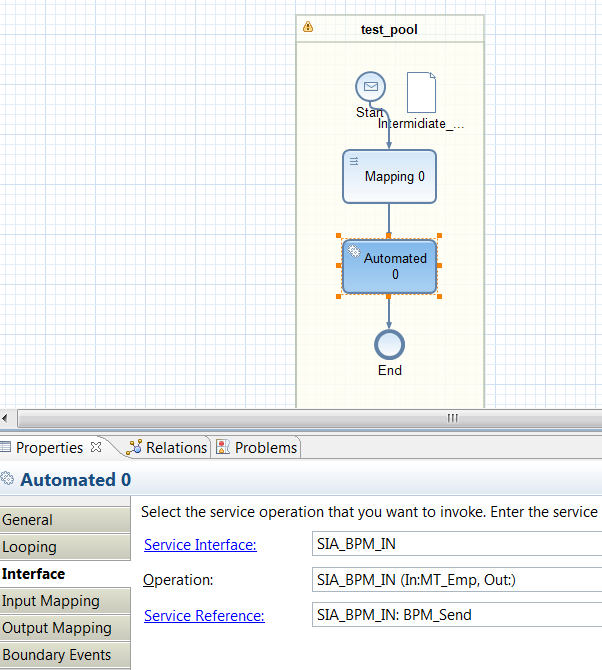602x670 pixels.
Task: Click the Intermidiate_... data object label
Action: 421,123
